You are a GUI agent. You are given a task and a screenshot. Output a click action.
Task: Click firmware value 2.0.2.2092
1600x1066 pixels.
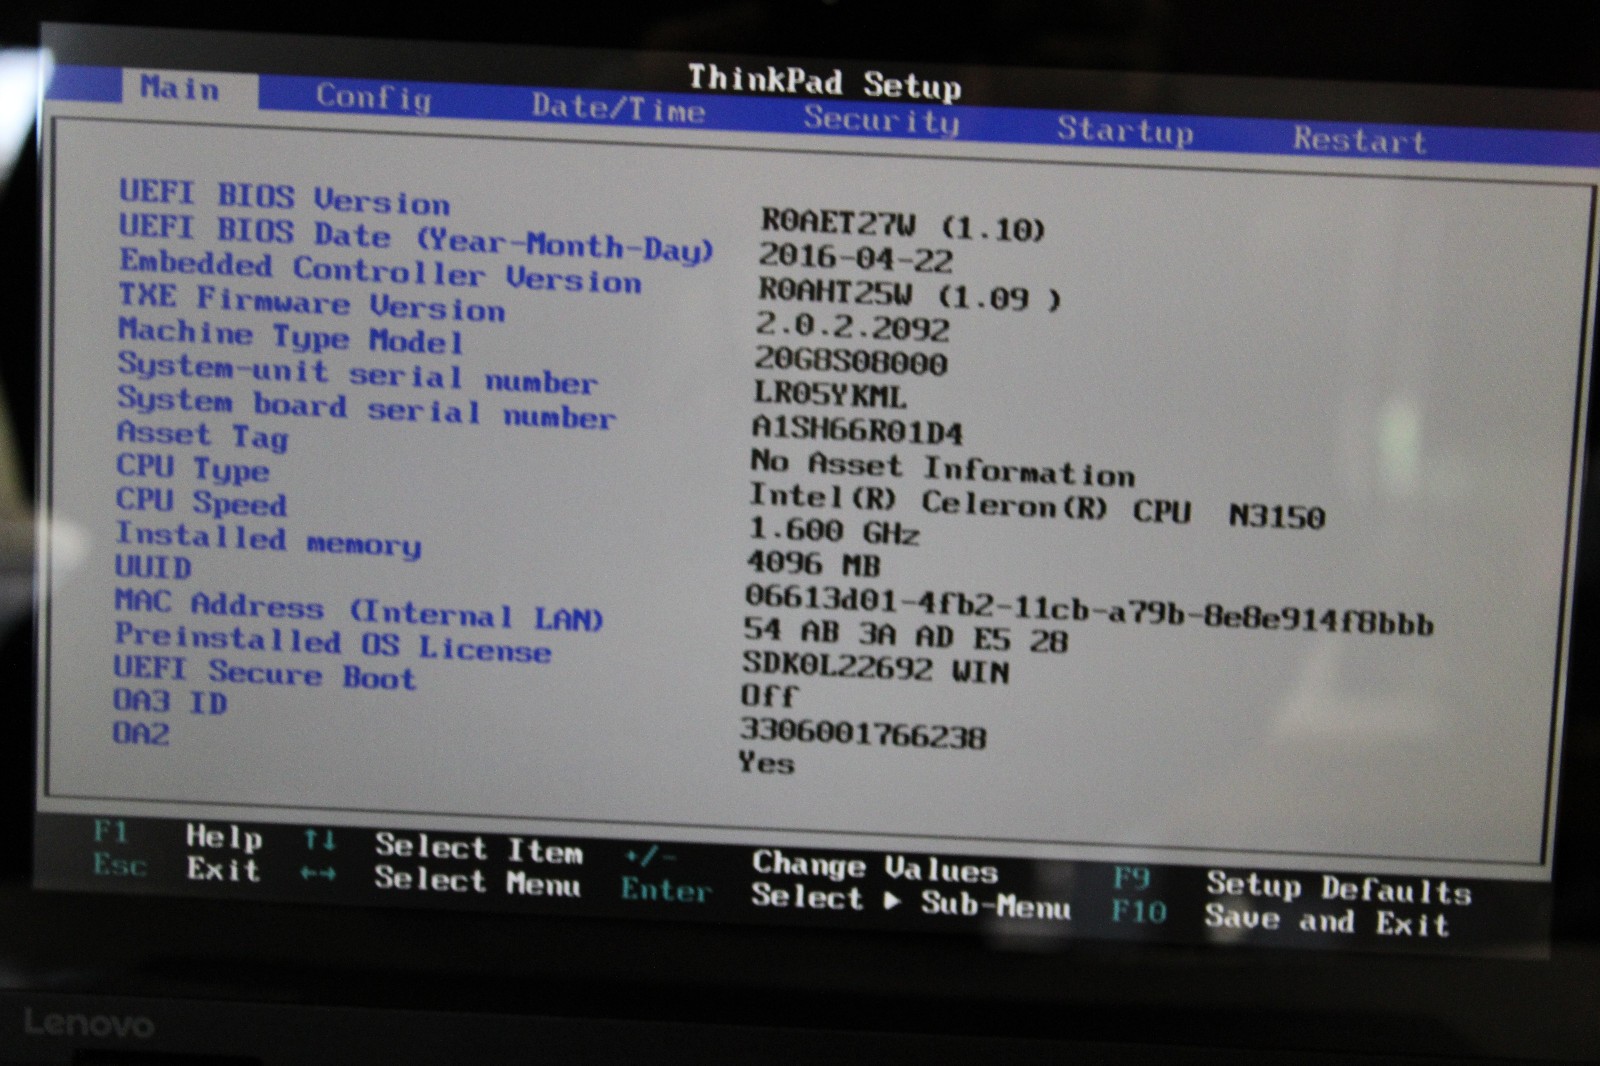(x=852, y=326)
